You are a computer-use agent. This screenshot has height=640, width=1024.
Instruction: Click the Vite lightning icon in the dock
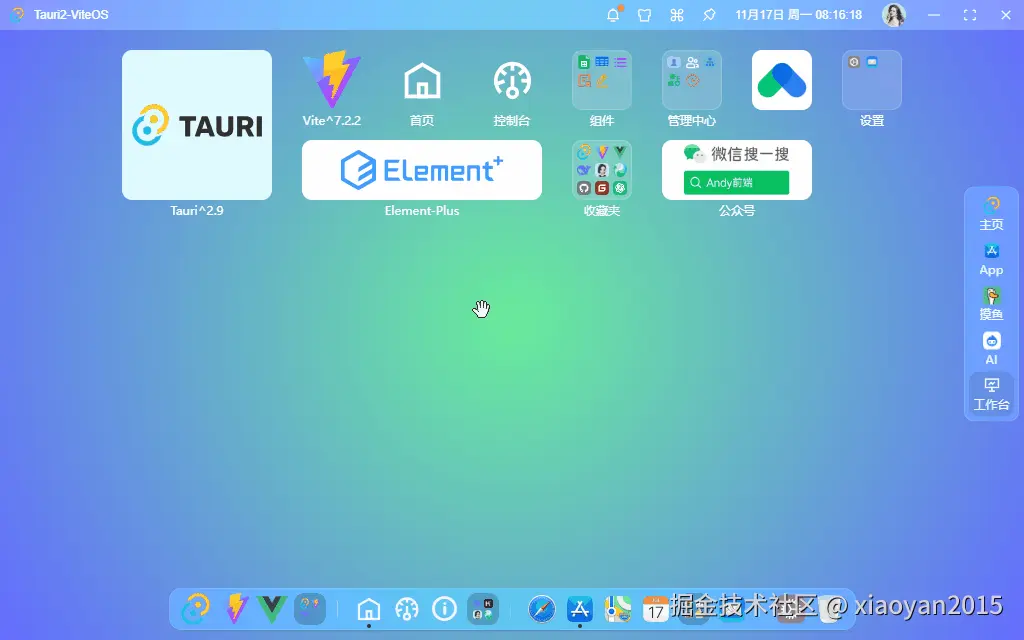[236, 609]
